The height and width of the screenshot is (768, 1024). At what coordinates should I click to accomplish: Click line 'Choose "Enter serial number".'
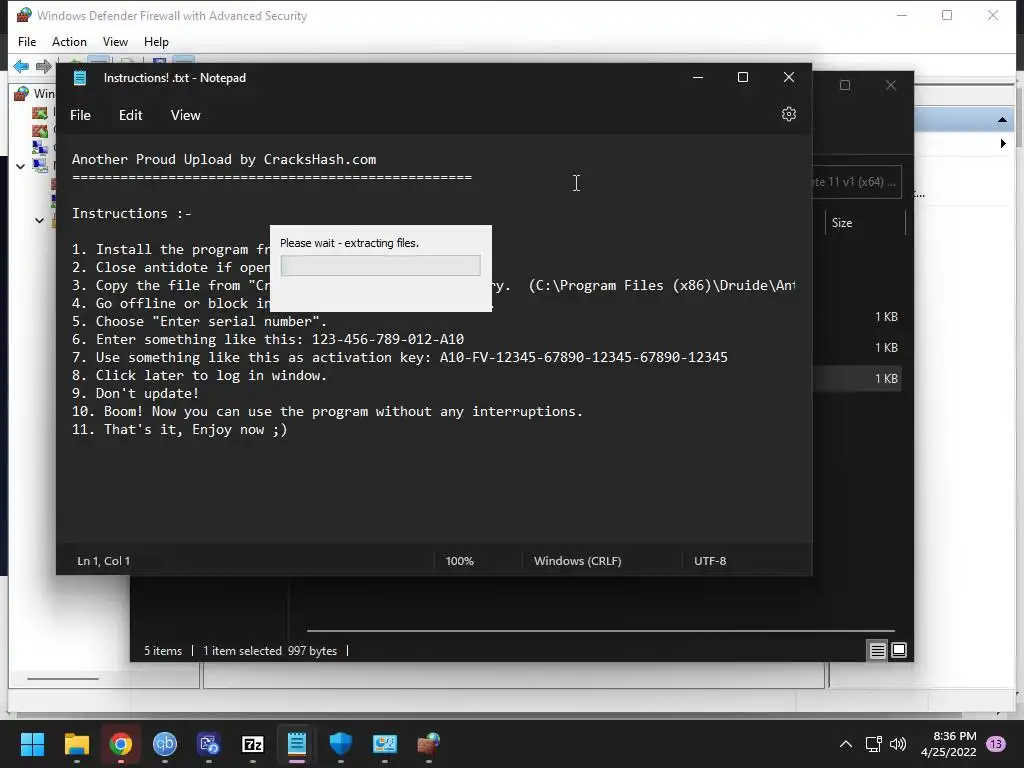point(212,321)
